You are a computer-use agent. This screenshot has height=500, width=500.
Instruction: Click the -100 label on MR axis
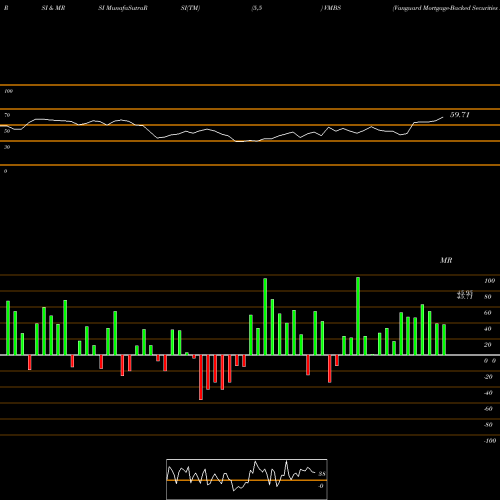pos(490,441)
